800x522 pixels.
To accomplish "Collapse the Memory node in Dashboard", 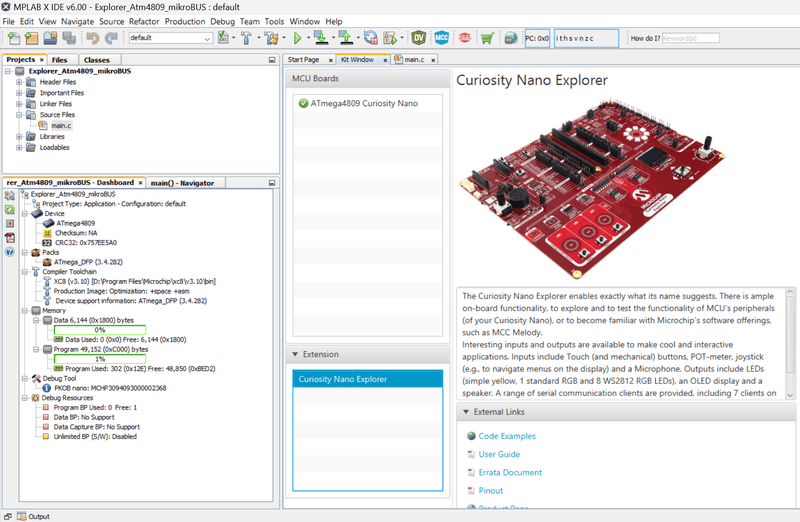I will pos(24,310).
